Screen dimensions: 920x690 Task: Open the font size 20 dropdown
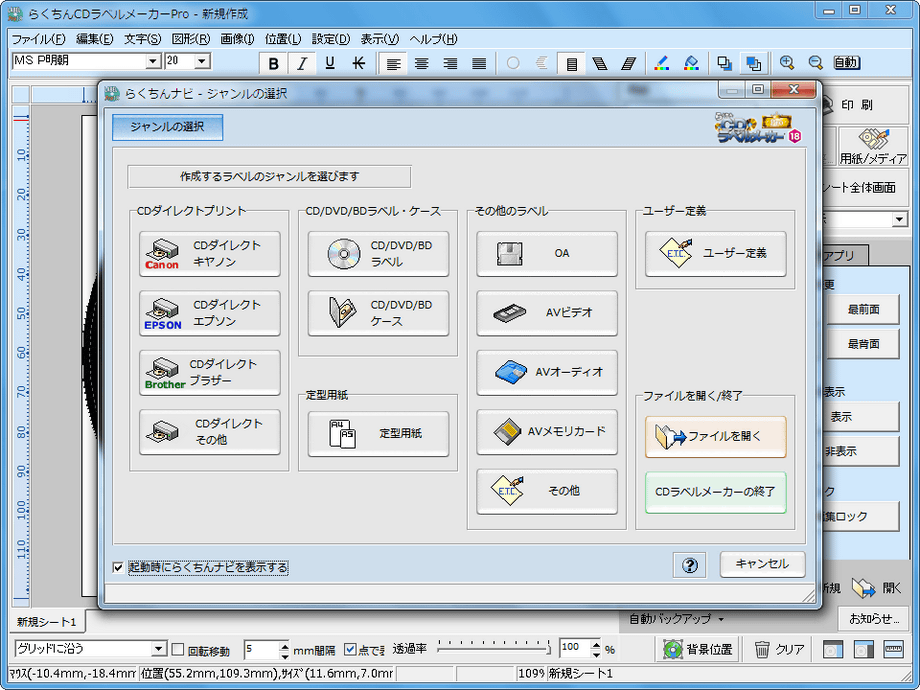(202, 61)
